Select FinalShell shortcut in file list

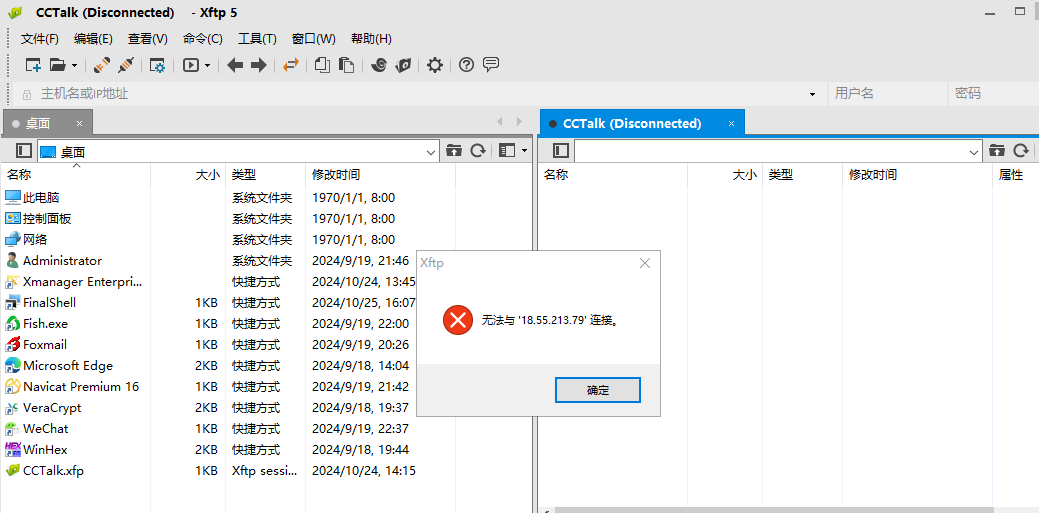click(49, 302)
